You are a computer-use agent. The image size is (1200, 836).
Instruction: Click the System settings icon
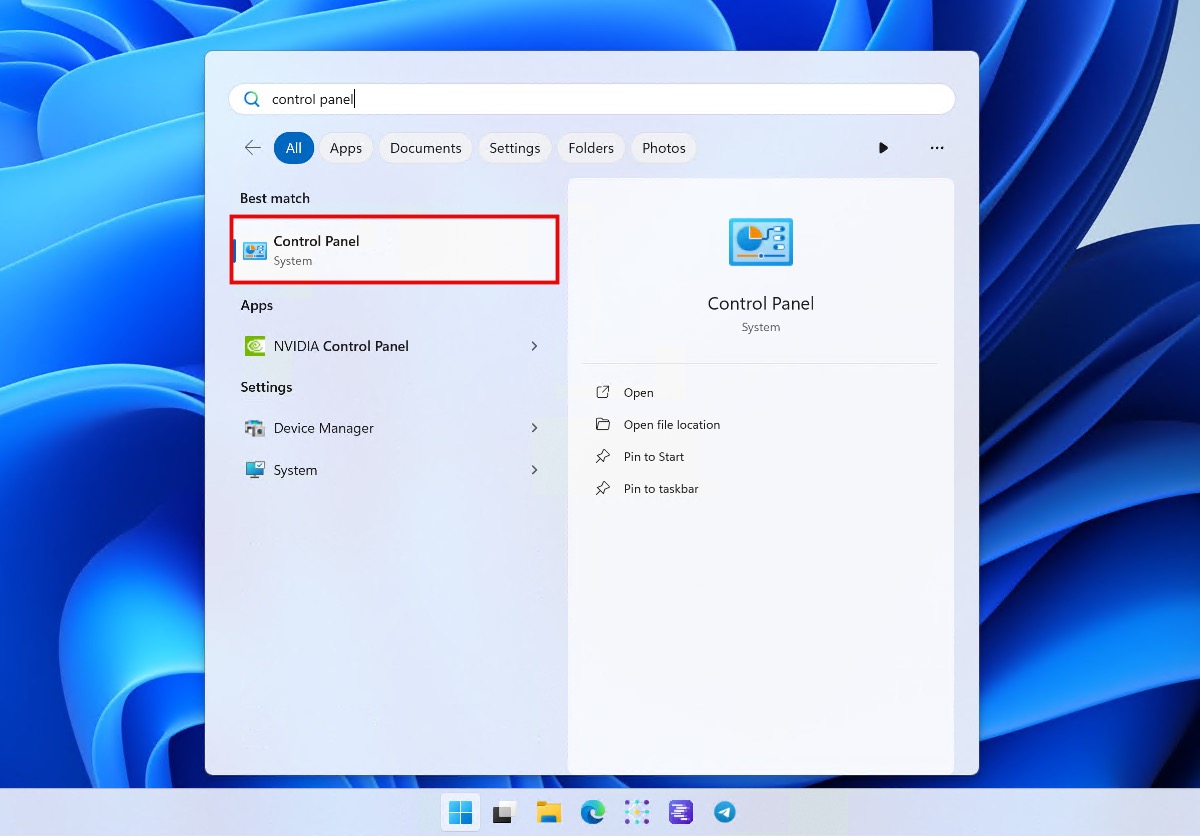[255, 470]
